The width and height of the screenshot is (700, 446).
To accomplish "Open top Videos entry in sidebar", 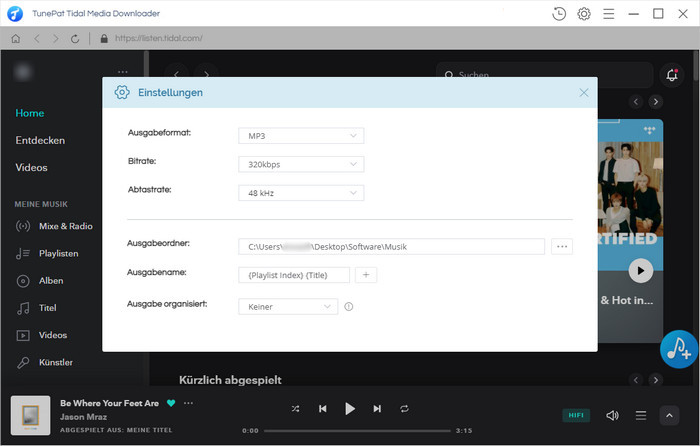I will pyautogui.click(x=31, y=167).
